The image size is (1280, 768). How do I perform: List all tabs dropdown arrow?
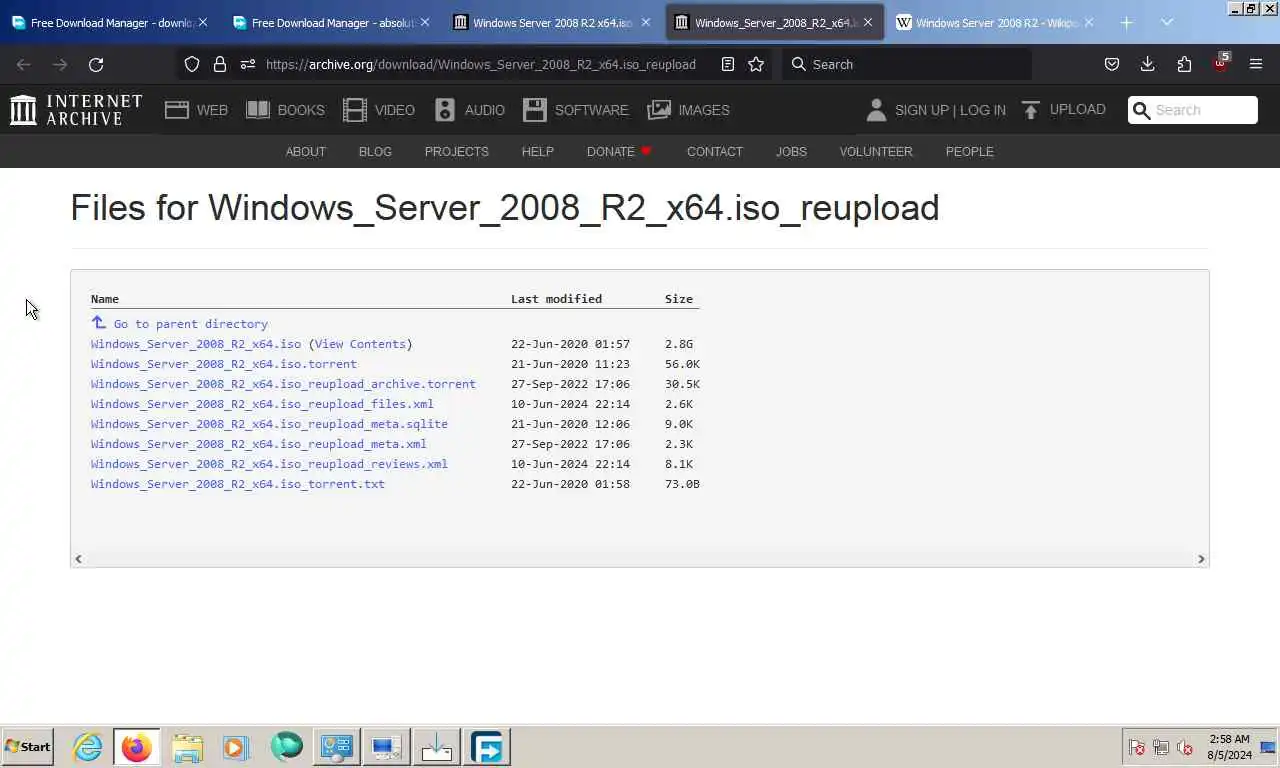point(1167,22)
